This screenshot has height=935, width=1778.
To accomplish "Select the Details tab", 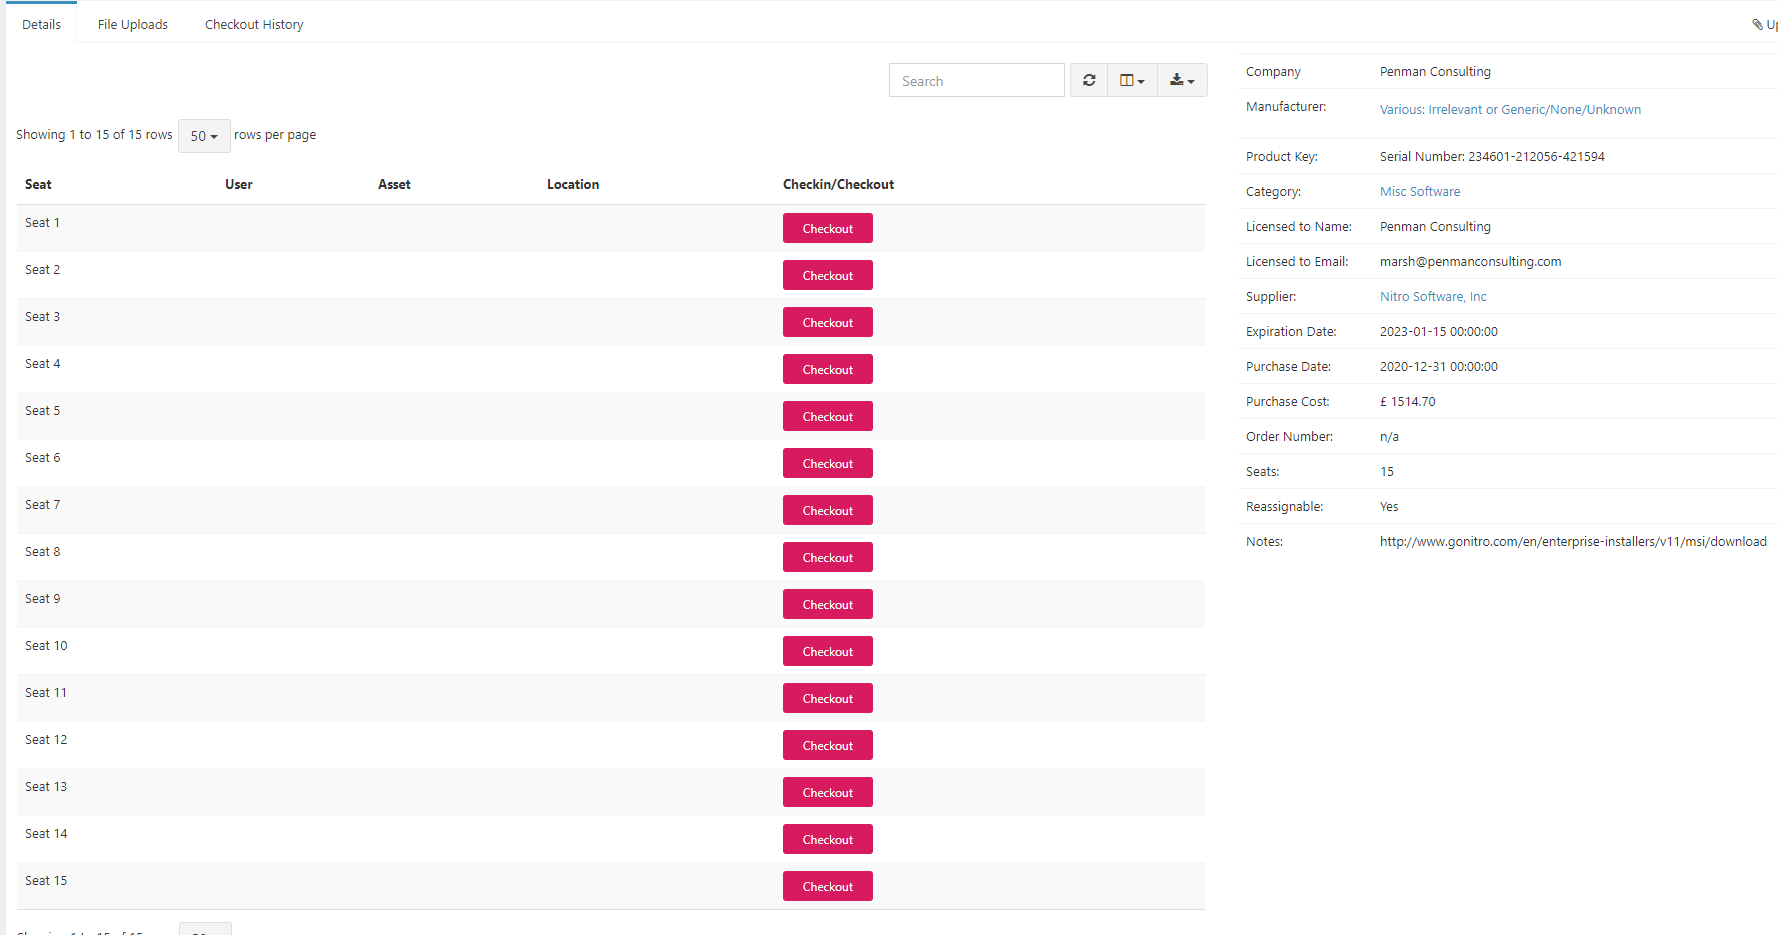I will (x=41, y=23).
